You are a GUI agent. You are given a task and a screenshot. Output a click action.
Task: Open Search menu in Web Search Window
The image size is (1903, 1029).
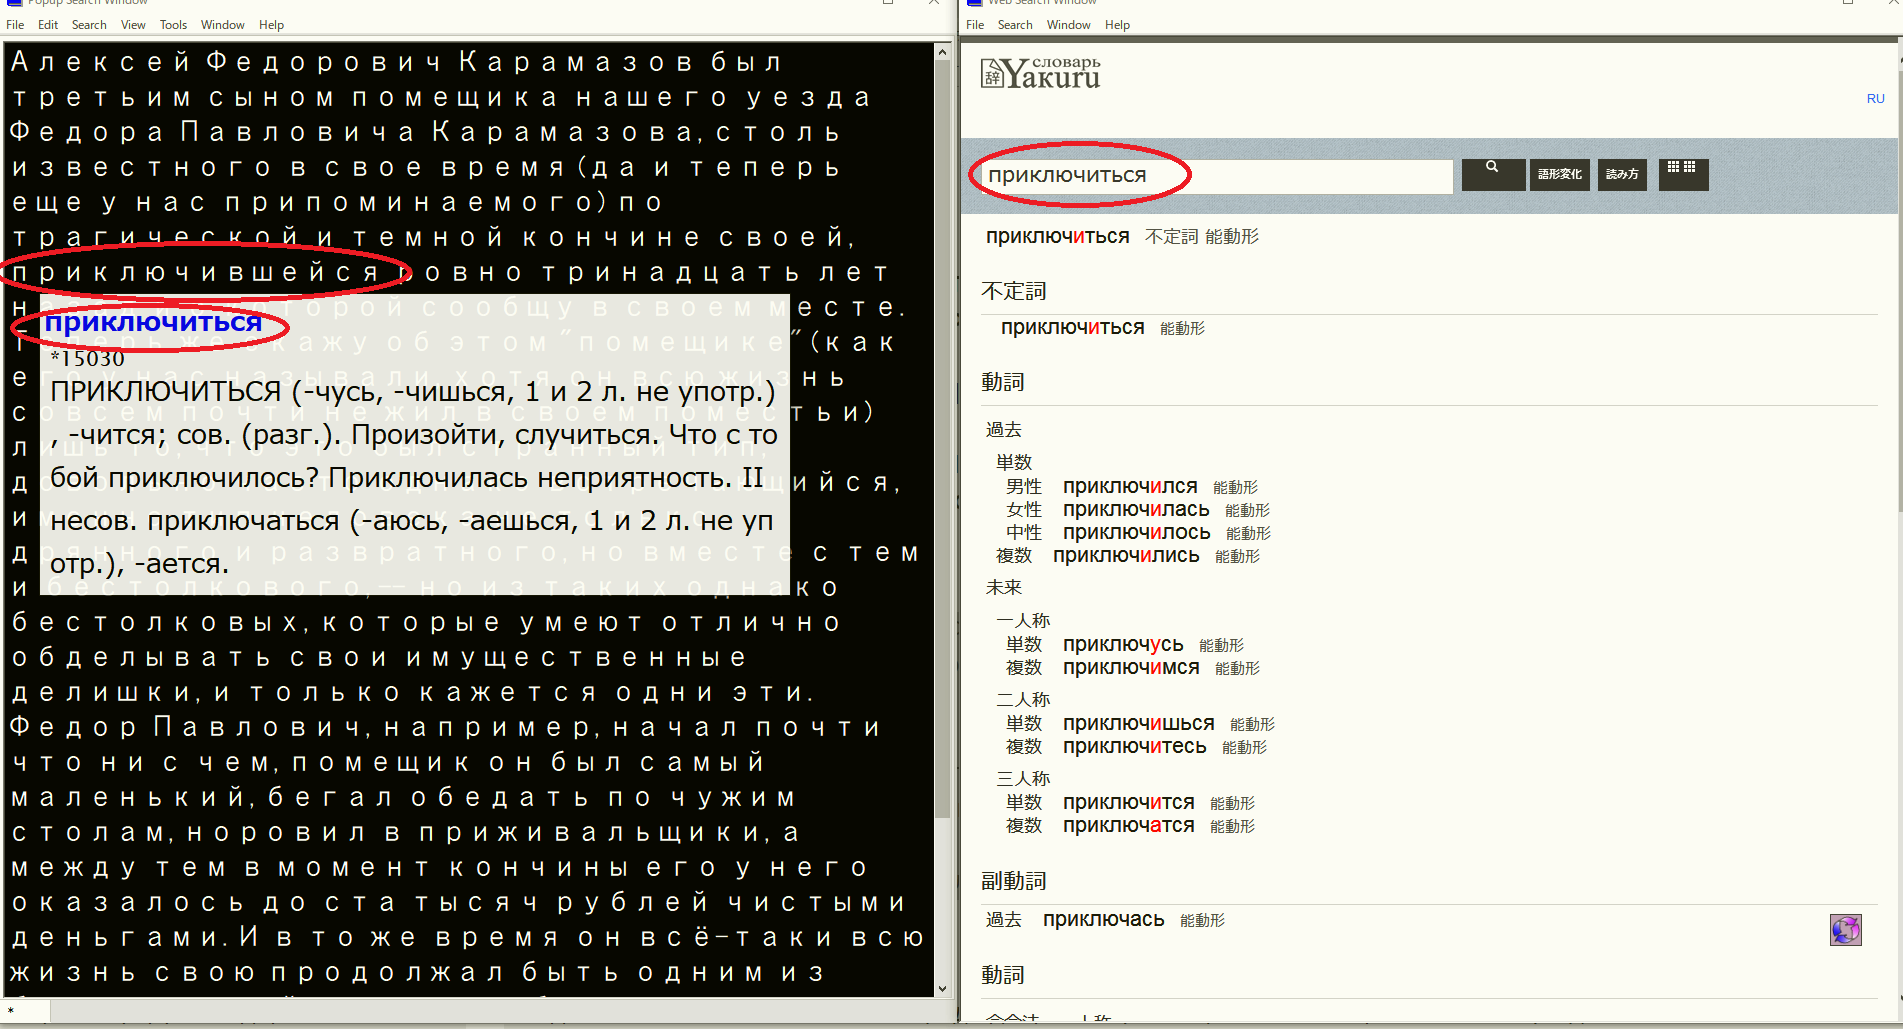[x=1015, y=25]
